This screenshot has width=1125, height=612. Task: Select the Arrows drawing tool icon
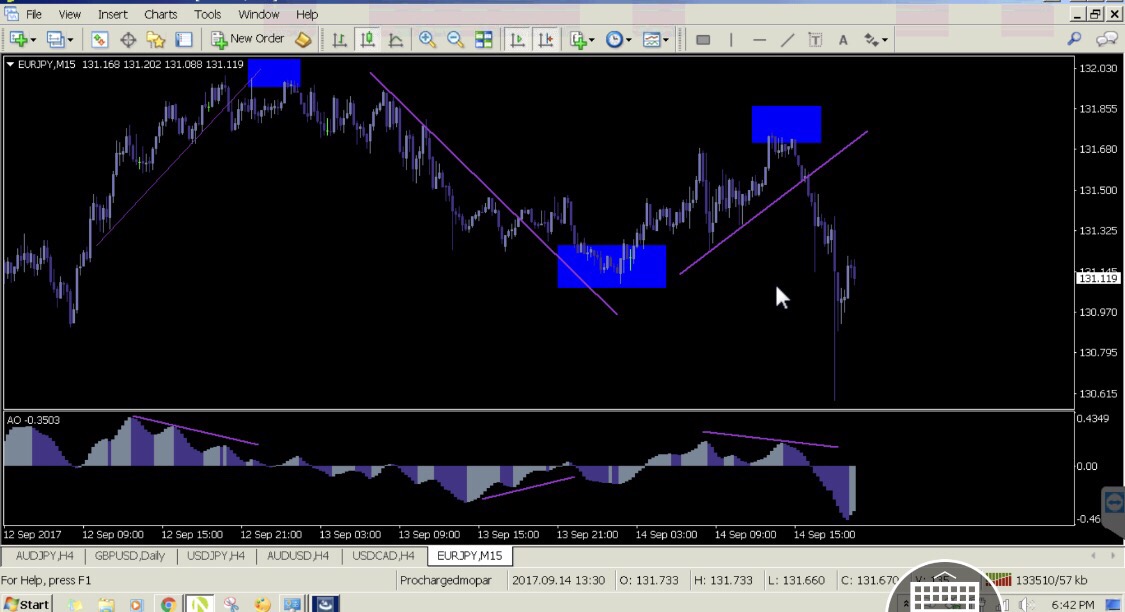click(871, 39)
